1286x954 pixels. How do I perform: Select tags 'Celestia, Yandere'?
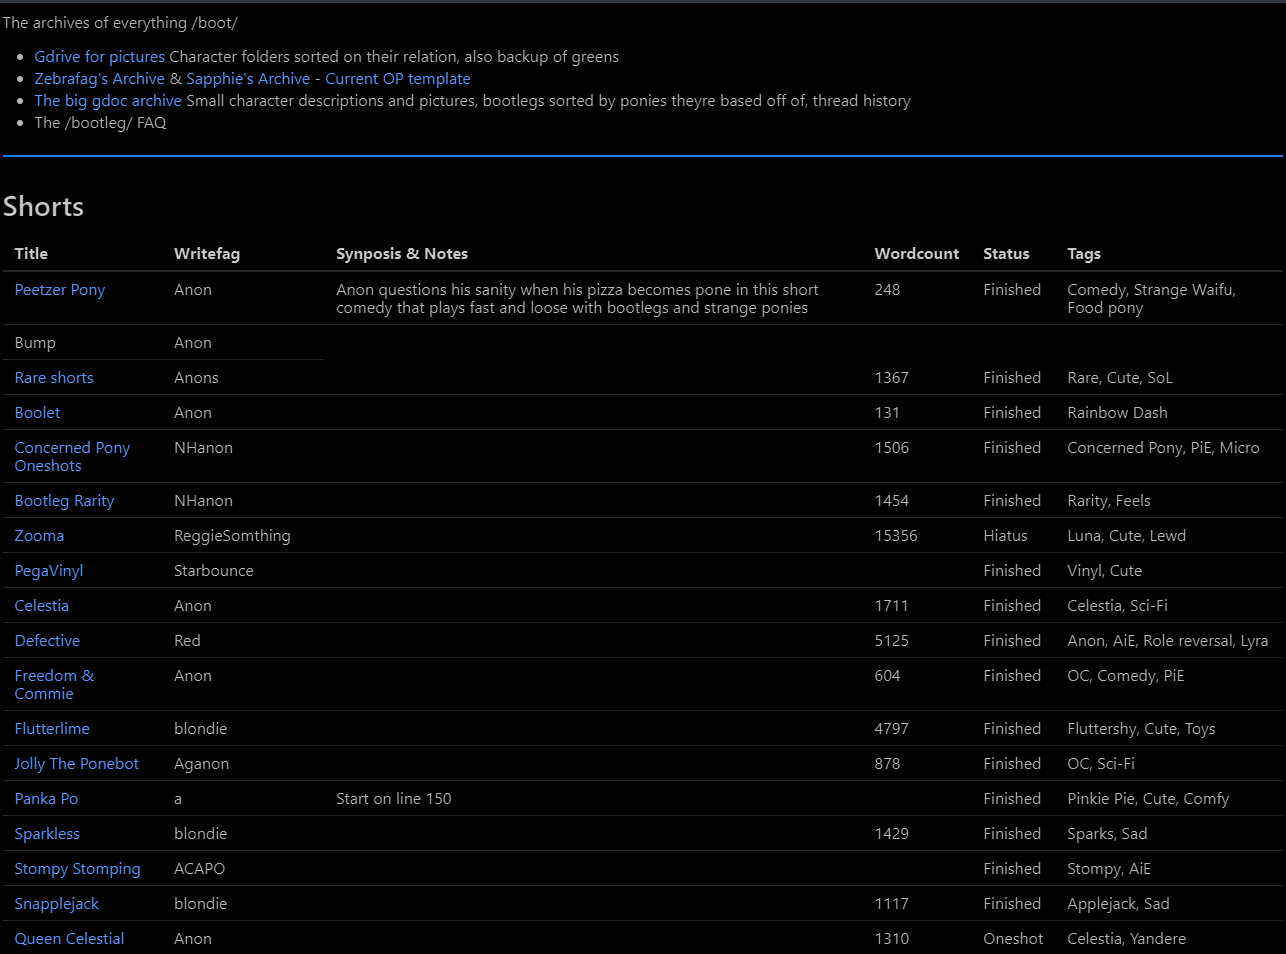1127,939
